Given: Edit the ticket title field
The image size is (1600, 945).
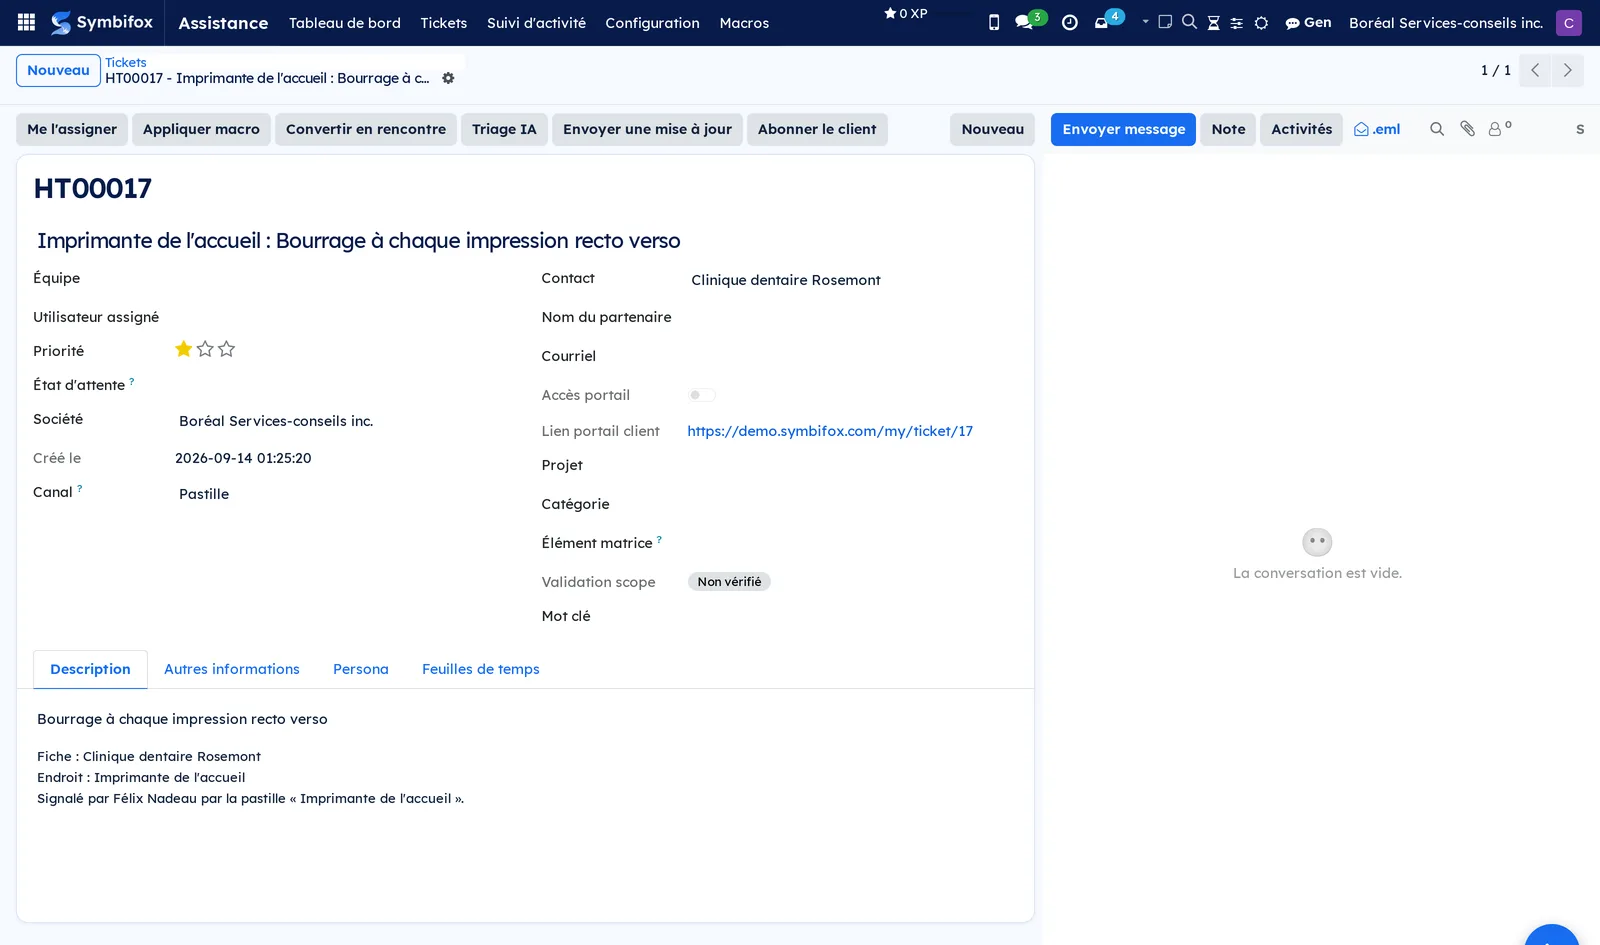Looking at the screenshot, I should 525,241.
